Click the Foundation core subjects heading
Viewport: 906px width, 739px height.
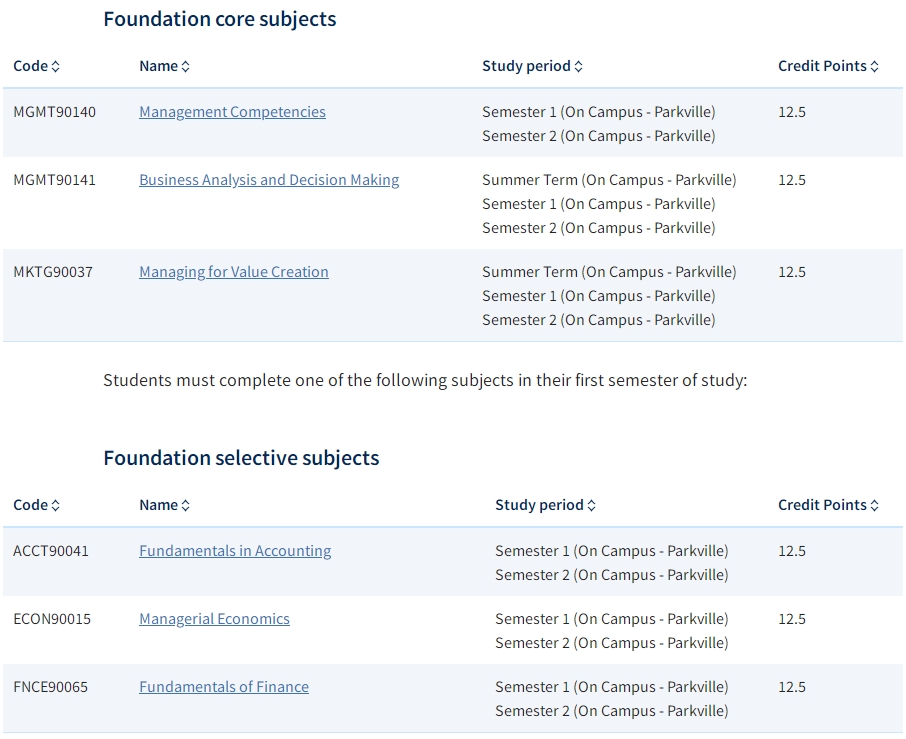click(x=220, y=19)
